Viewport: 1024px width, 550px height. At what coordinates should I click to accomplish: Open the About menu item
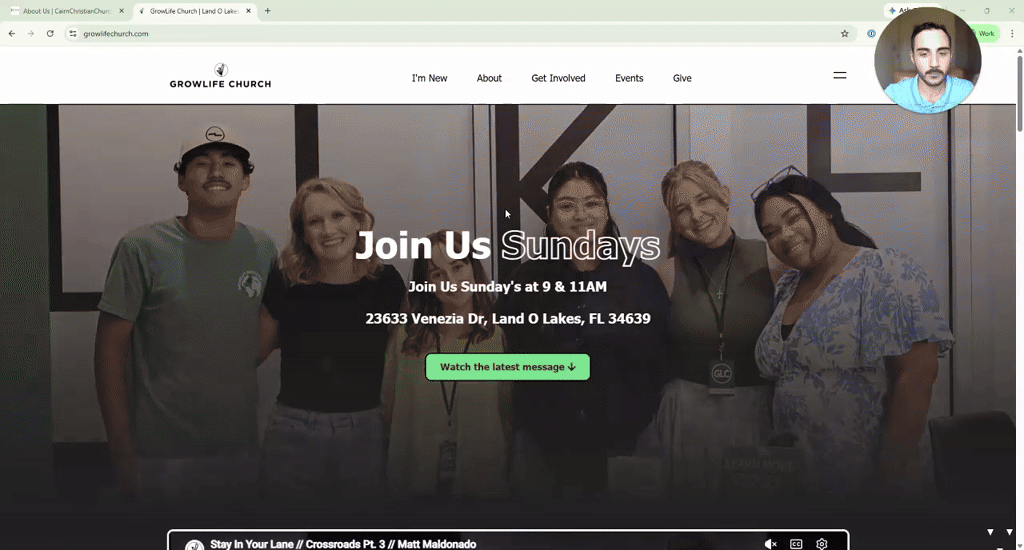pos(489,78)
